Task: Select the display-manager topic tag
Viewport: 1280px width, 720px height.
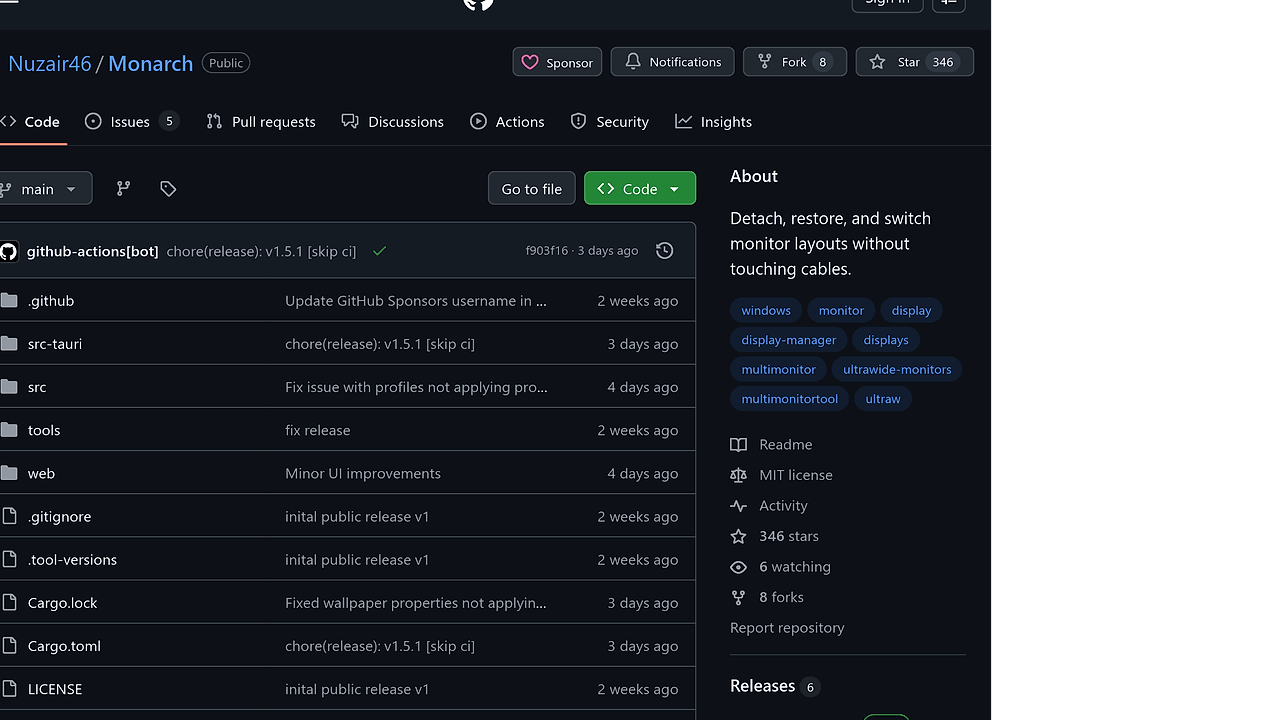Action: coord(789,340)
